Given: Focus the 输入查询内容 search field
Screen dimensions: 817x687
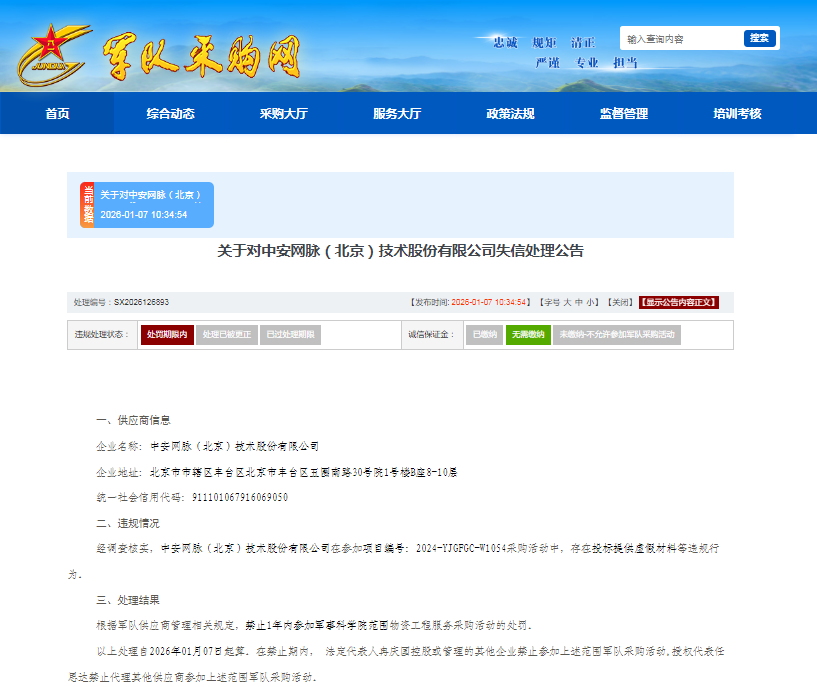Looking at the screenshot, I should [x=682, y=39].
